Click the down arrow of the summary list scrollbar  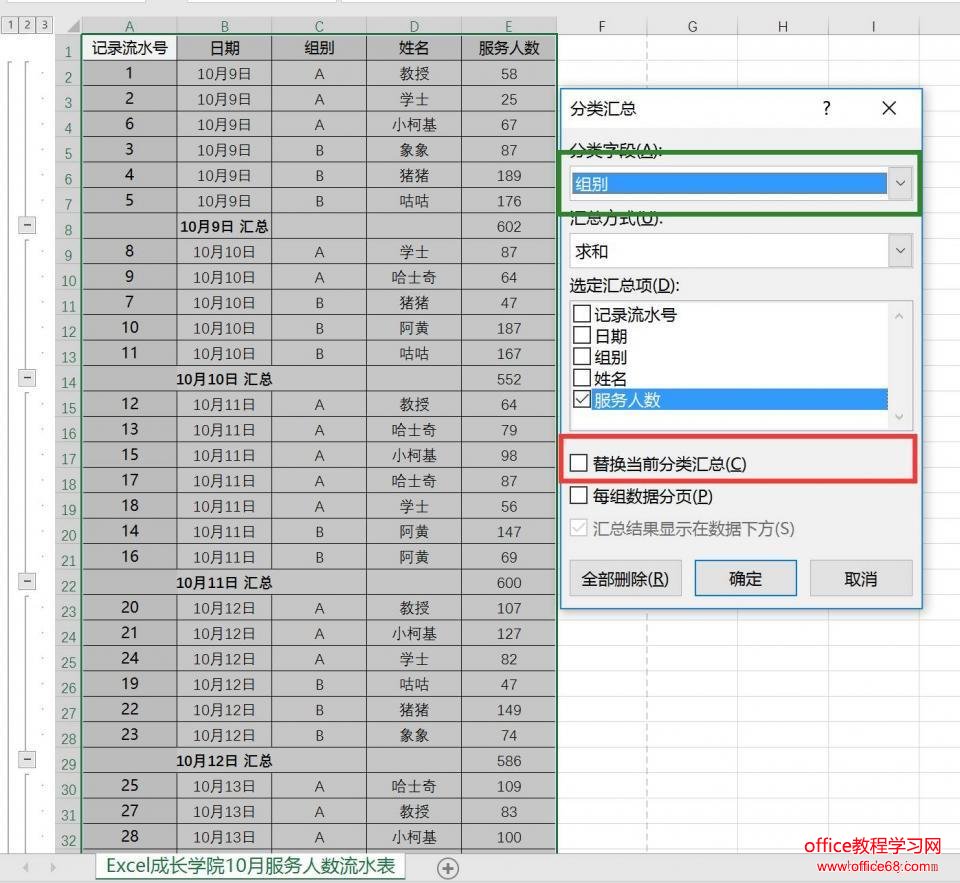pos(900,417)
